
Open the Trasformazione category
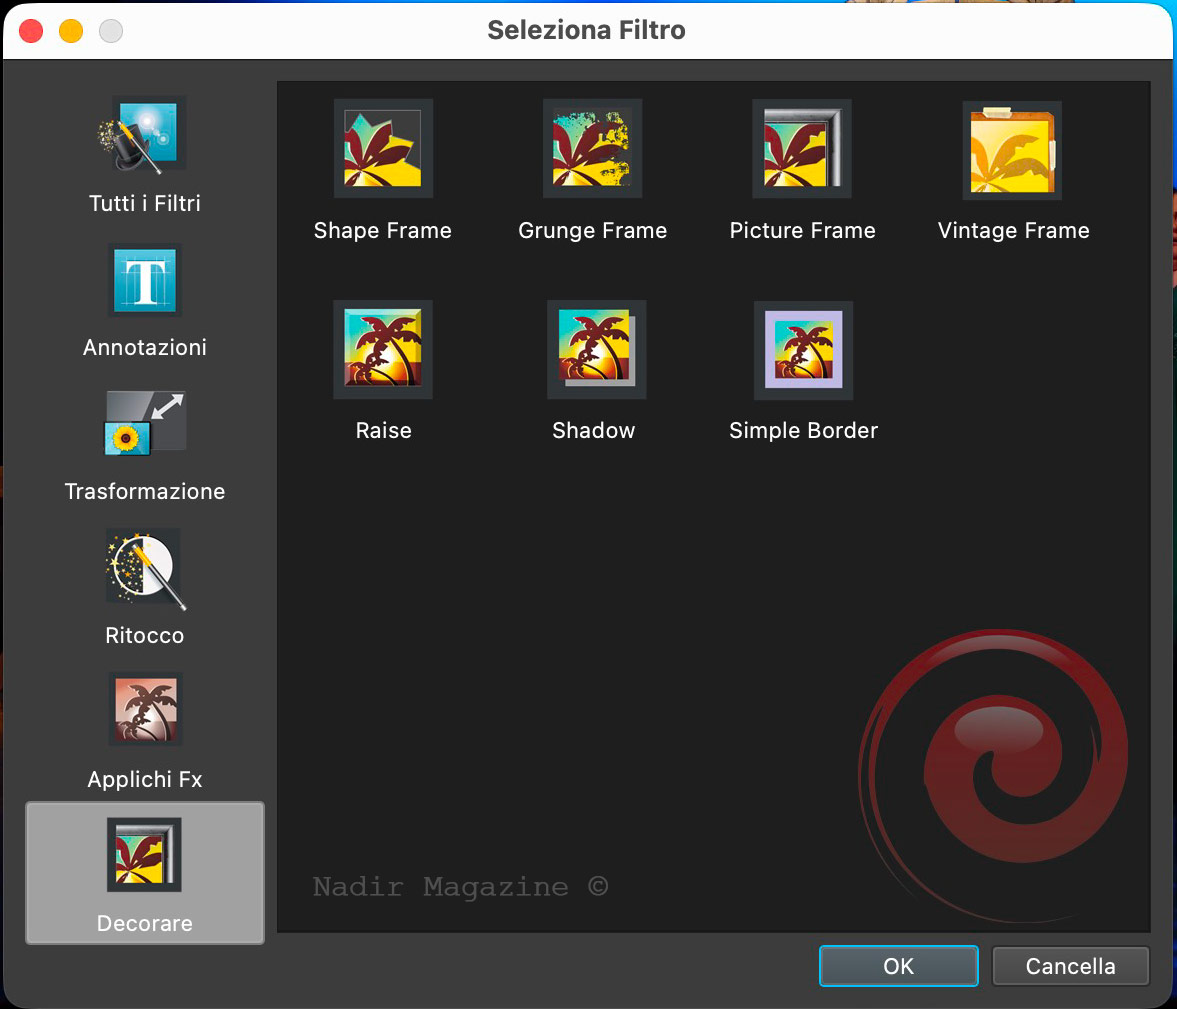(145, 424)
